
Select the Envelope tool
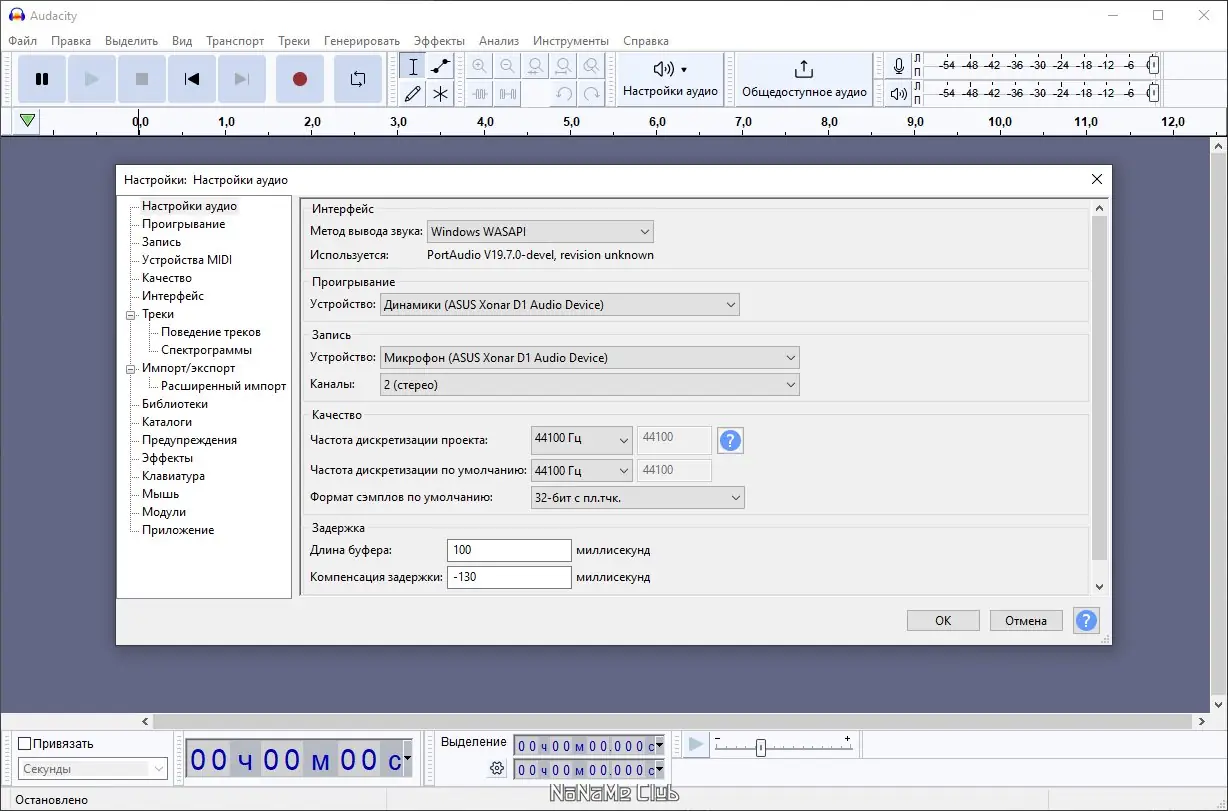coord(440,67)
